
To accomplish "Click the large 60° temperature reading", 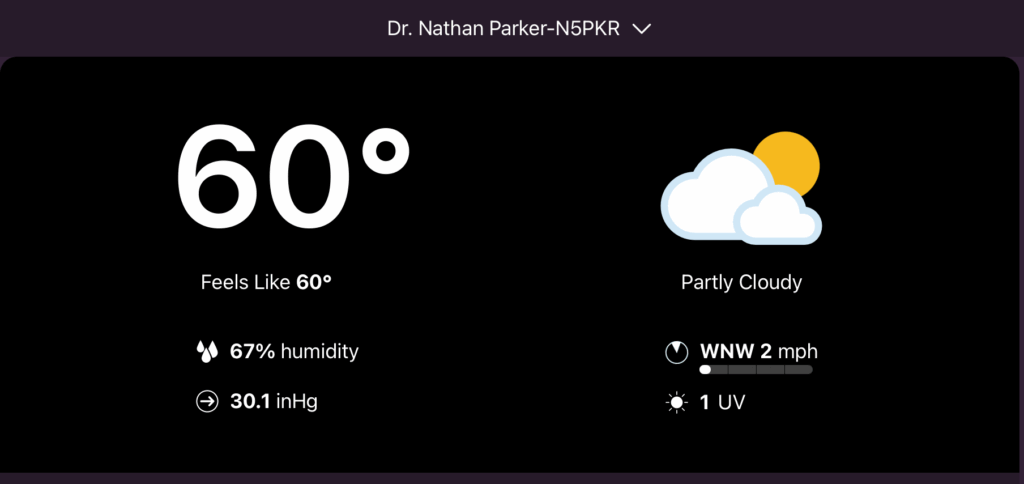I will click(x=293, y=179).
